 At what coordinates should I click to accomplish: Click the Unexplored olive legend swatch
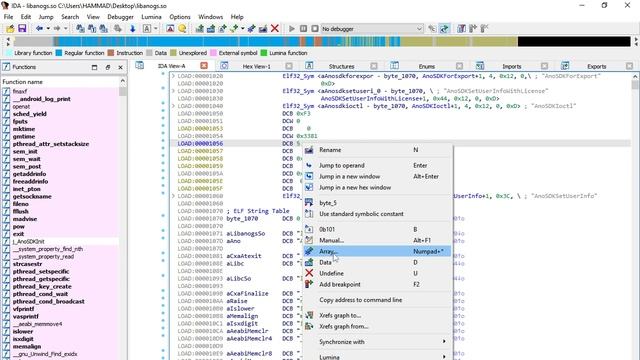click(173, 53)
